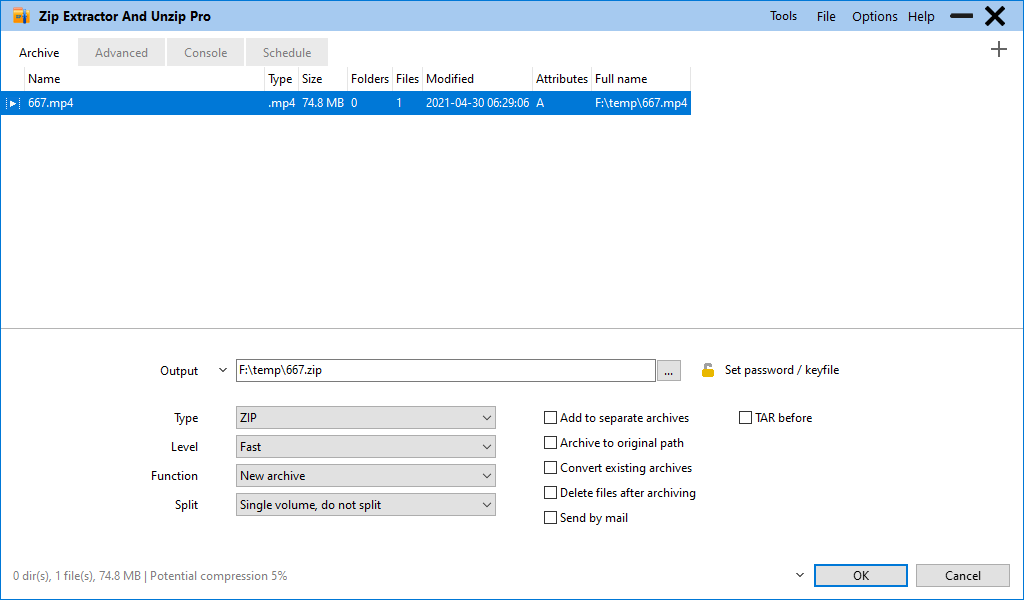The height and width of the screenshot is (600, 1024).
Task: Open the Options menu
Action: [874, 16]
